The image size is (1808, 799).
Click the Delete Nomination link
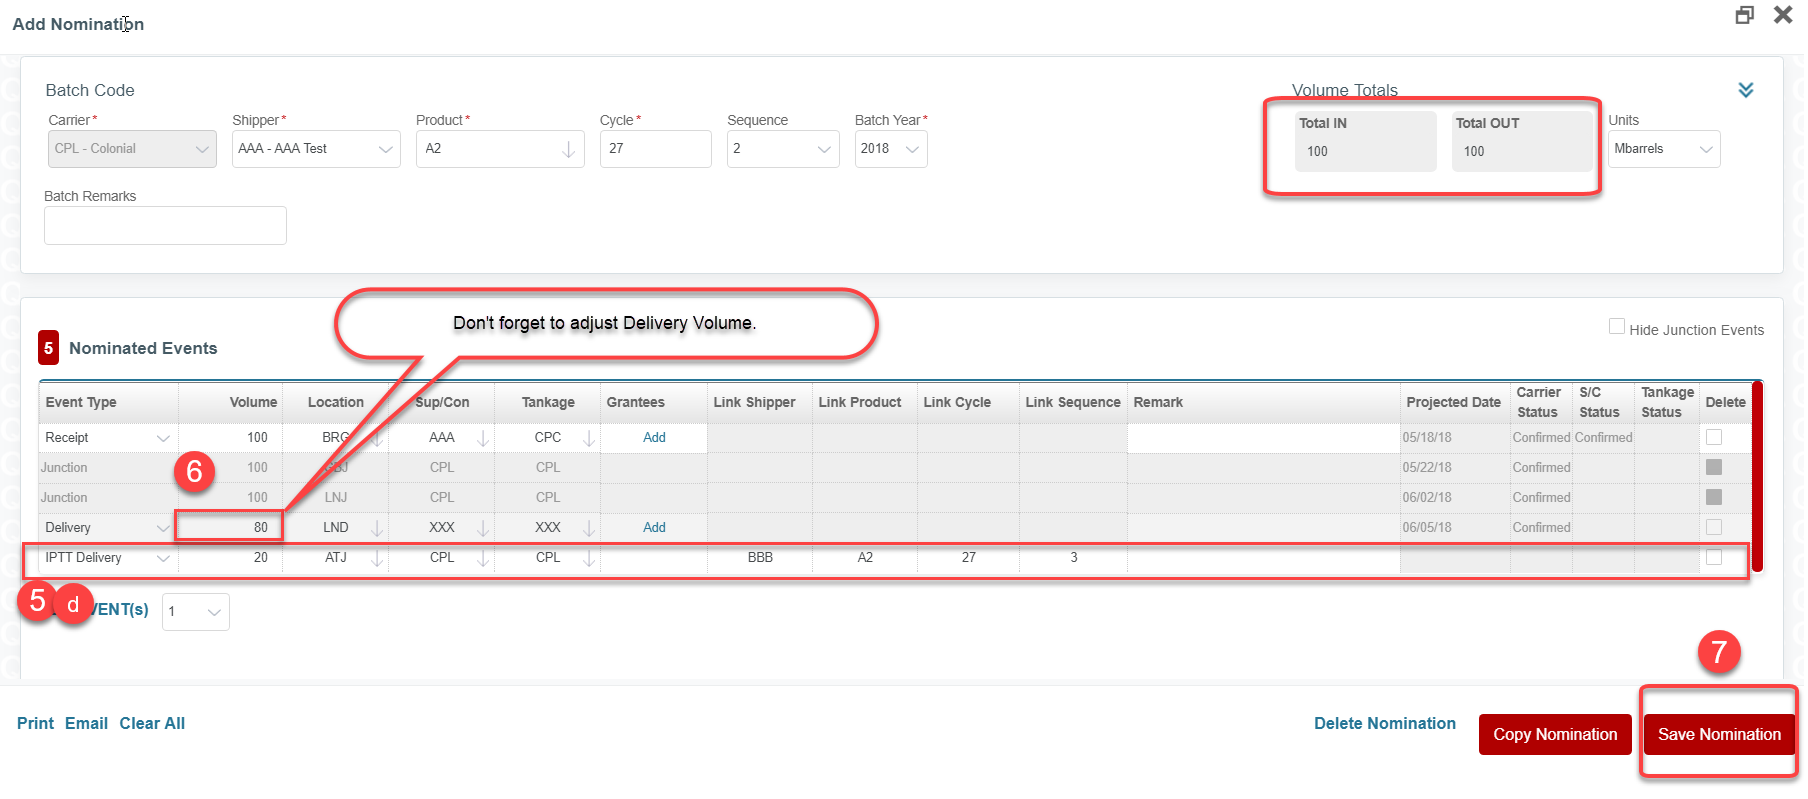coord(1384,723)
